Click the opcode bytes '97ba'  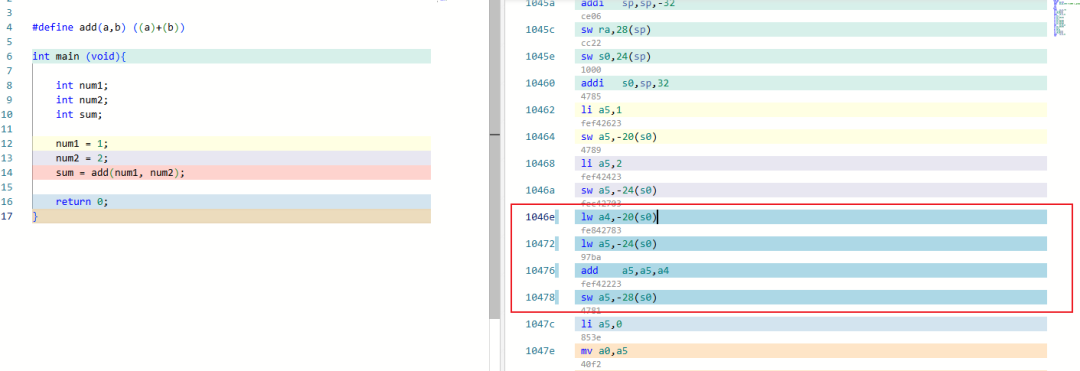tap(592, 257)
